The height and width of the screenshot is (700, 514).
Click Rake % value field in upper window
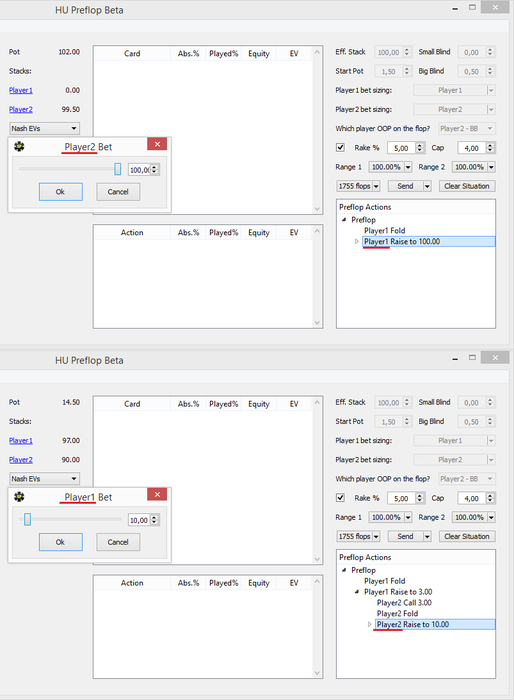coord(401,148)
